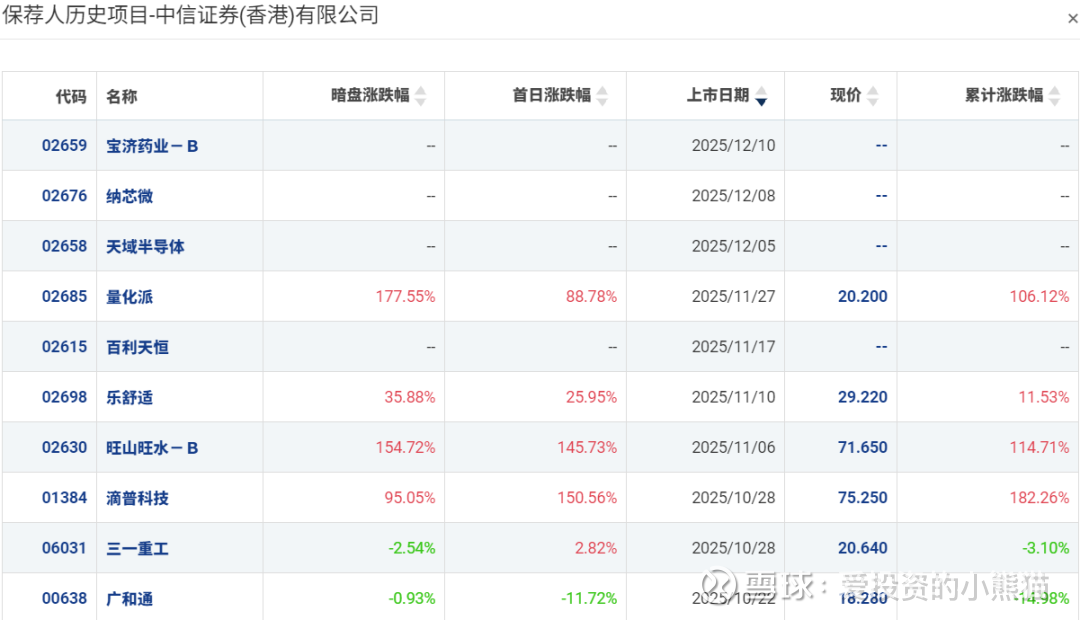
Task: Click current price 75.250
Action: pyautogui.click(x=862, y=497)
